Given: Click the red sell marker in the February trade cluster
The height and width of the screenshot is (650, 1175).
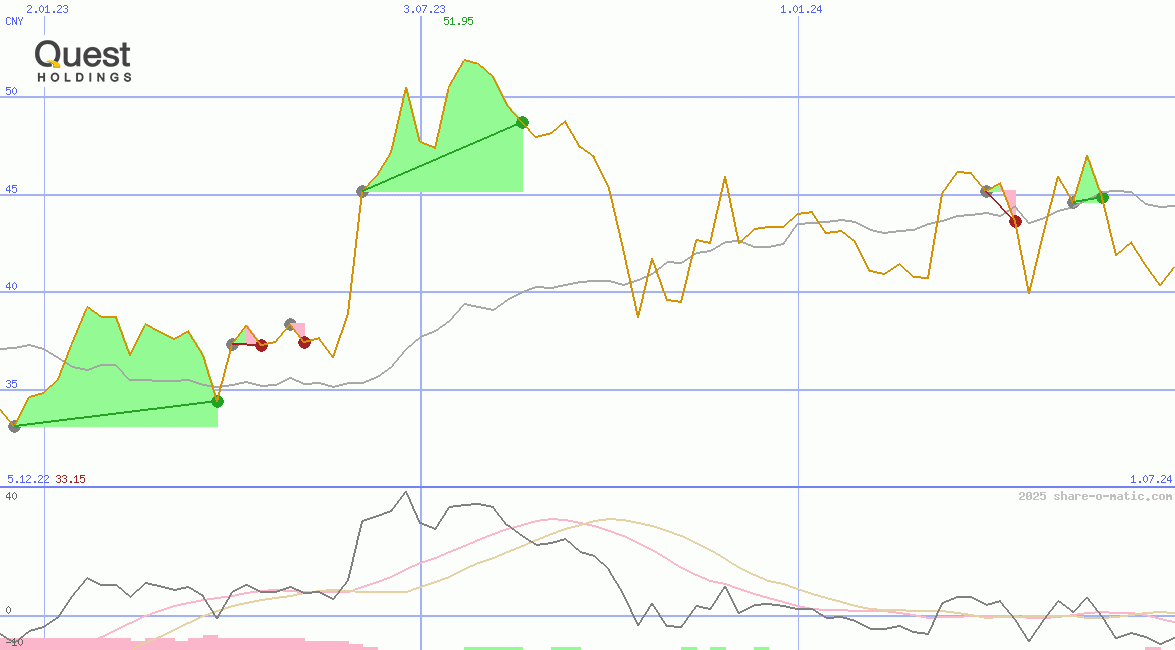Looking at the screenshot, I should pyautogui.click(x=262, y=345).
